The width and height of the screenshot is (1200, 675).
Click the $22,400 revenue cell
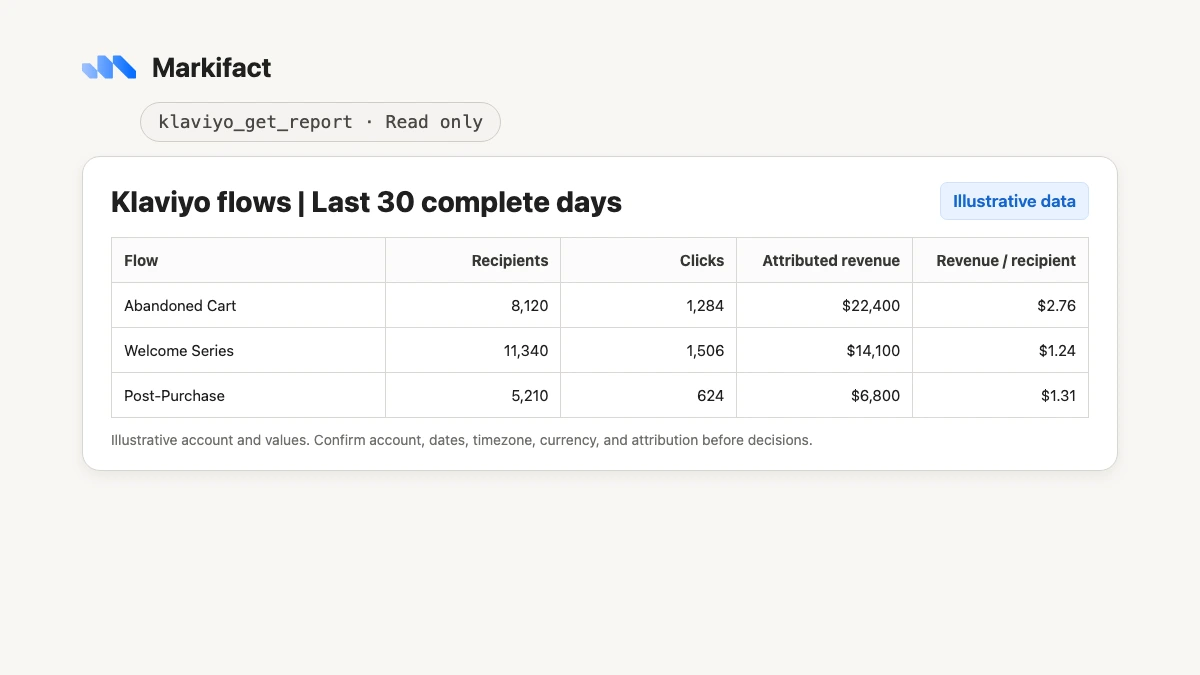[x=825, y=305]
